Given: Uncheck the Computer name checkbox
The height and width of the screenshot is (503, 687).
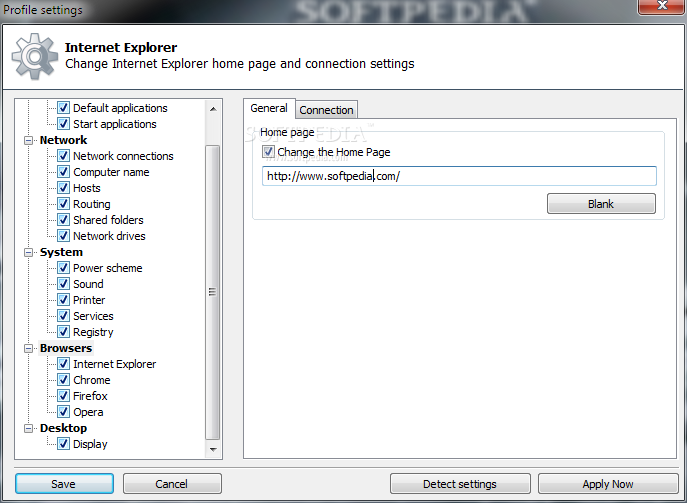Looking at the screenshot, I should 64,172.
